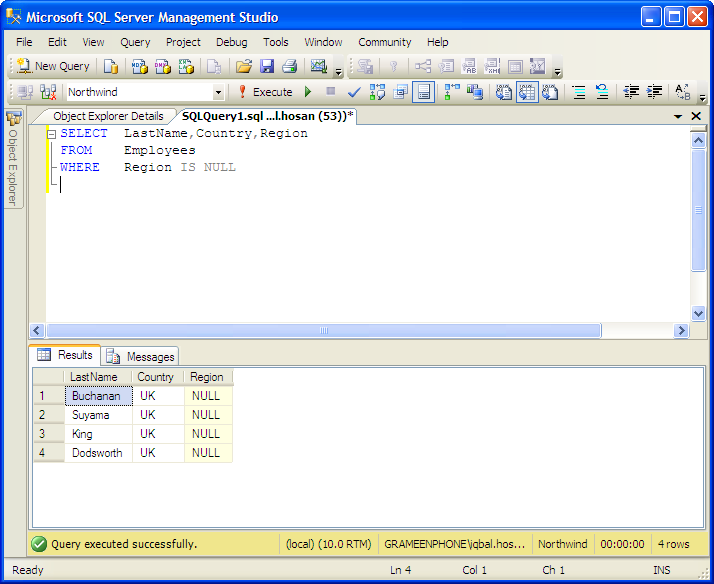Screen dimensions: 714x584
Task: Open Activity Monitor from the toolbar
Action: point(319,66)
